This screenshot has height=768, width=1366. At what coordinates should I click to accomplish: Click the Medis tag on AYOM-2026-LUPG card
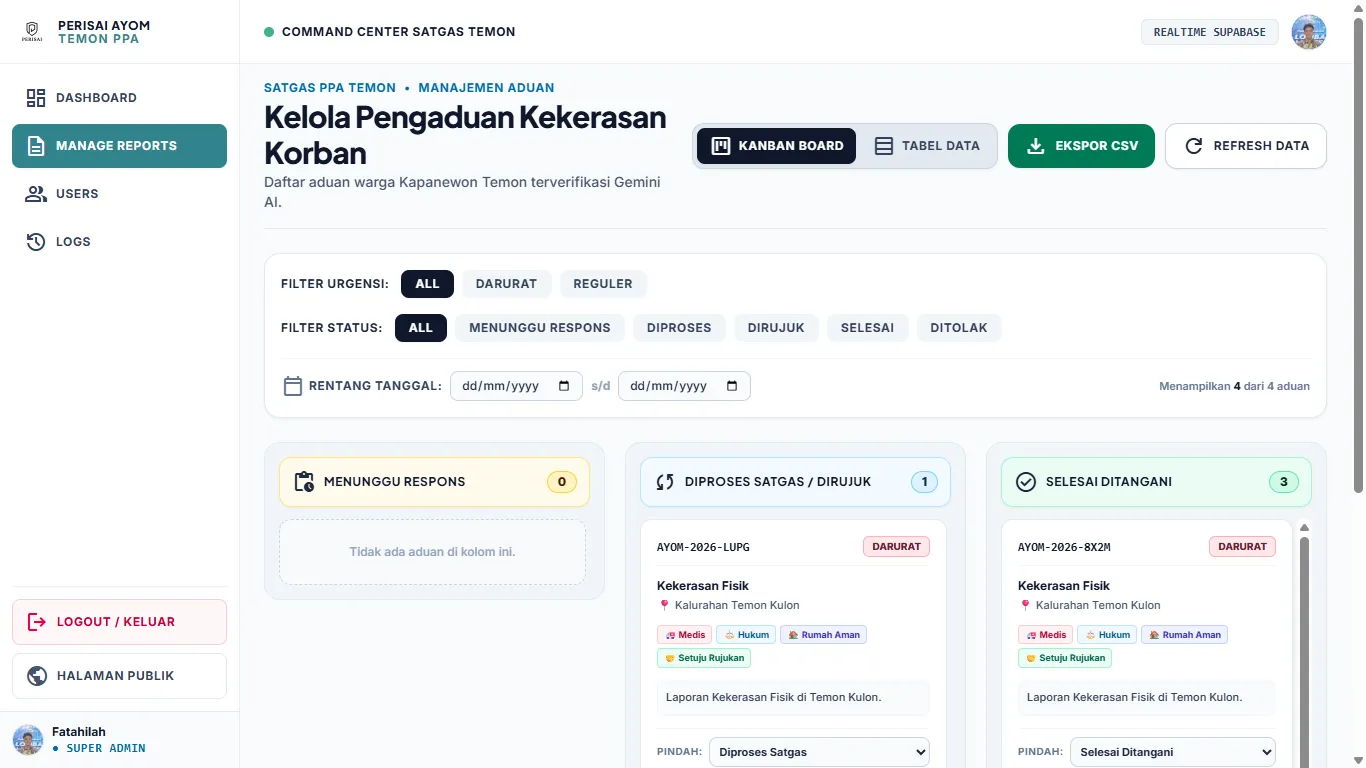click(684, 635)
